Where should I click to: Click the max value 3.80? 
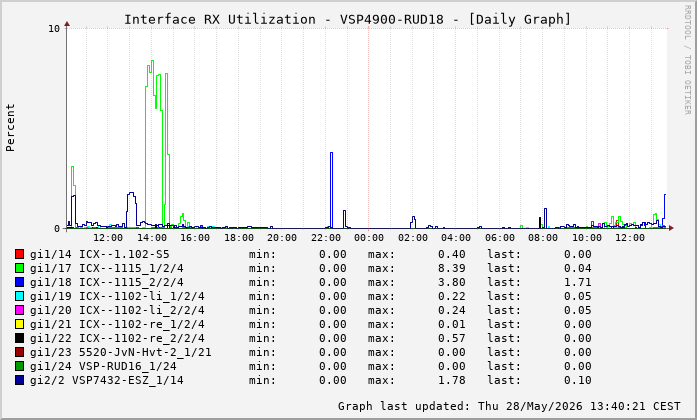pyautogui.click(x=452, y=282)
